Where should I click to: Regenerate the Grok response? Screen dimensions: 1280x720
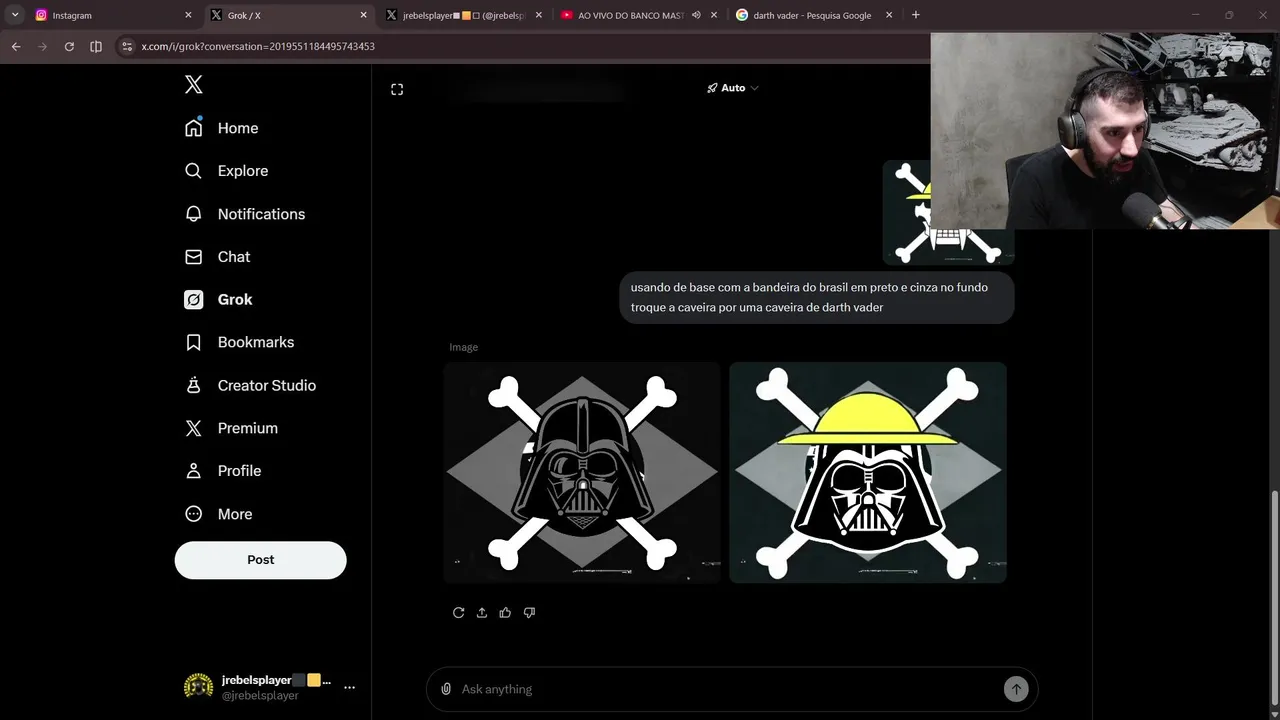(458, 612)
